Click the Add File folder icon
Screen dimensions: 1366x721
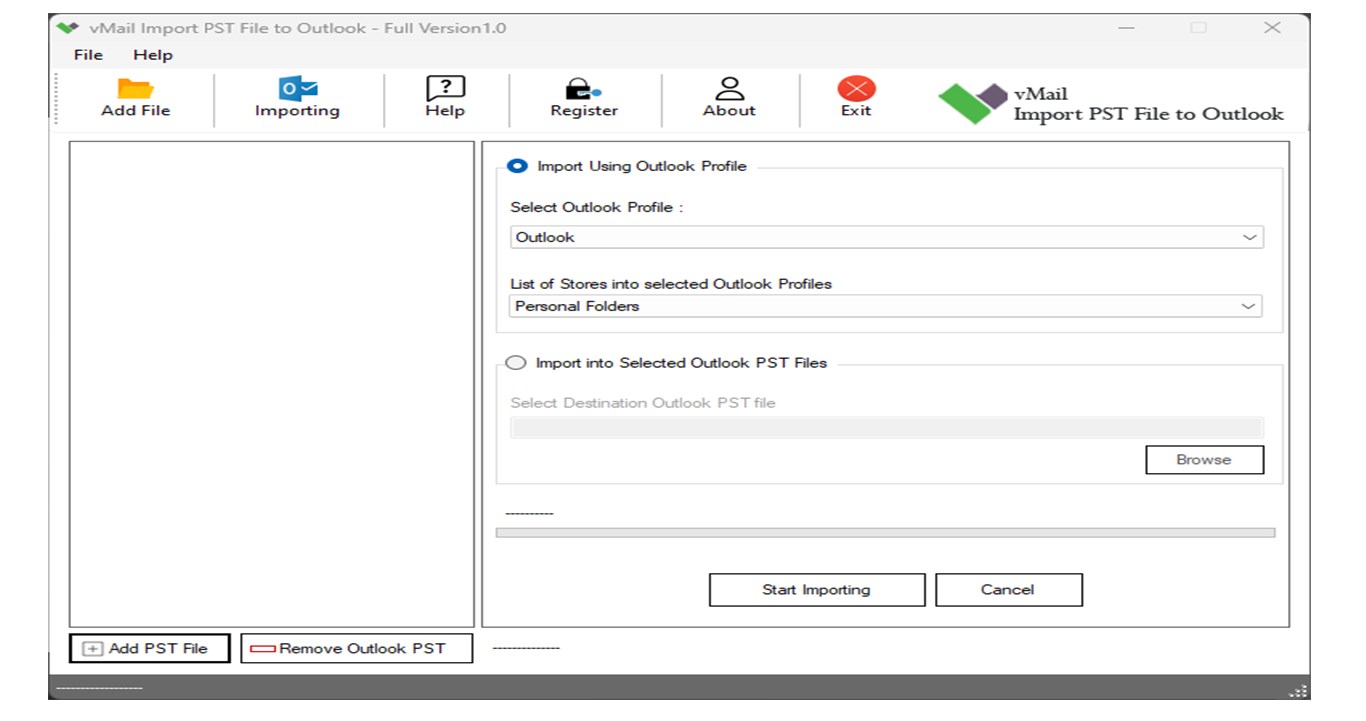pos(135,88)
